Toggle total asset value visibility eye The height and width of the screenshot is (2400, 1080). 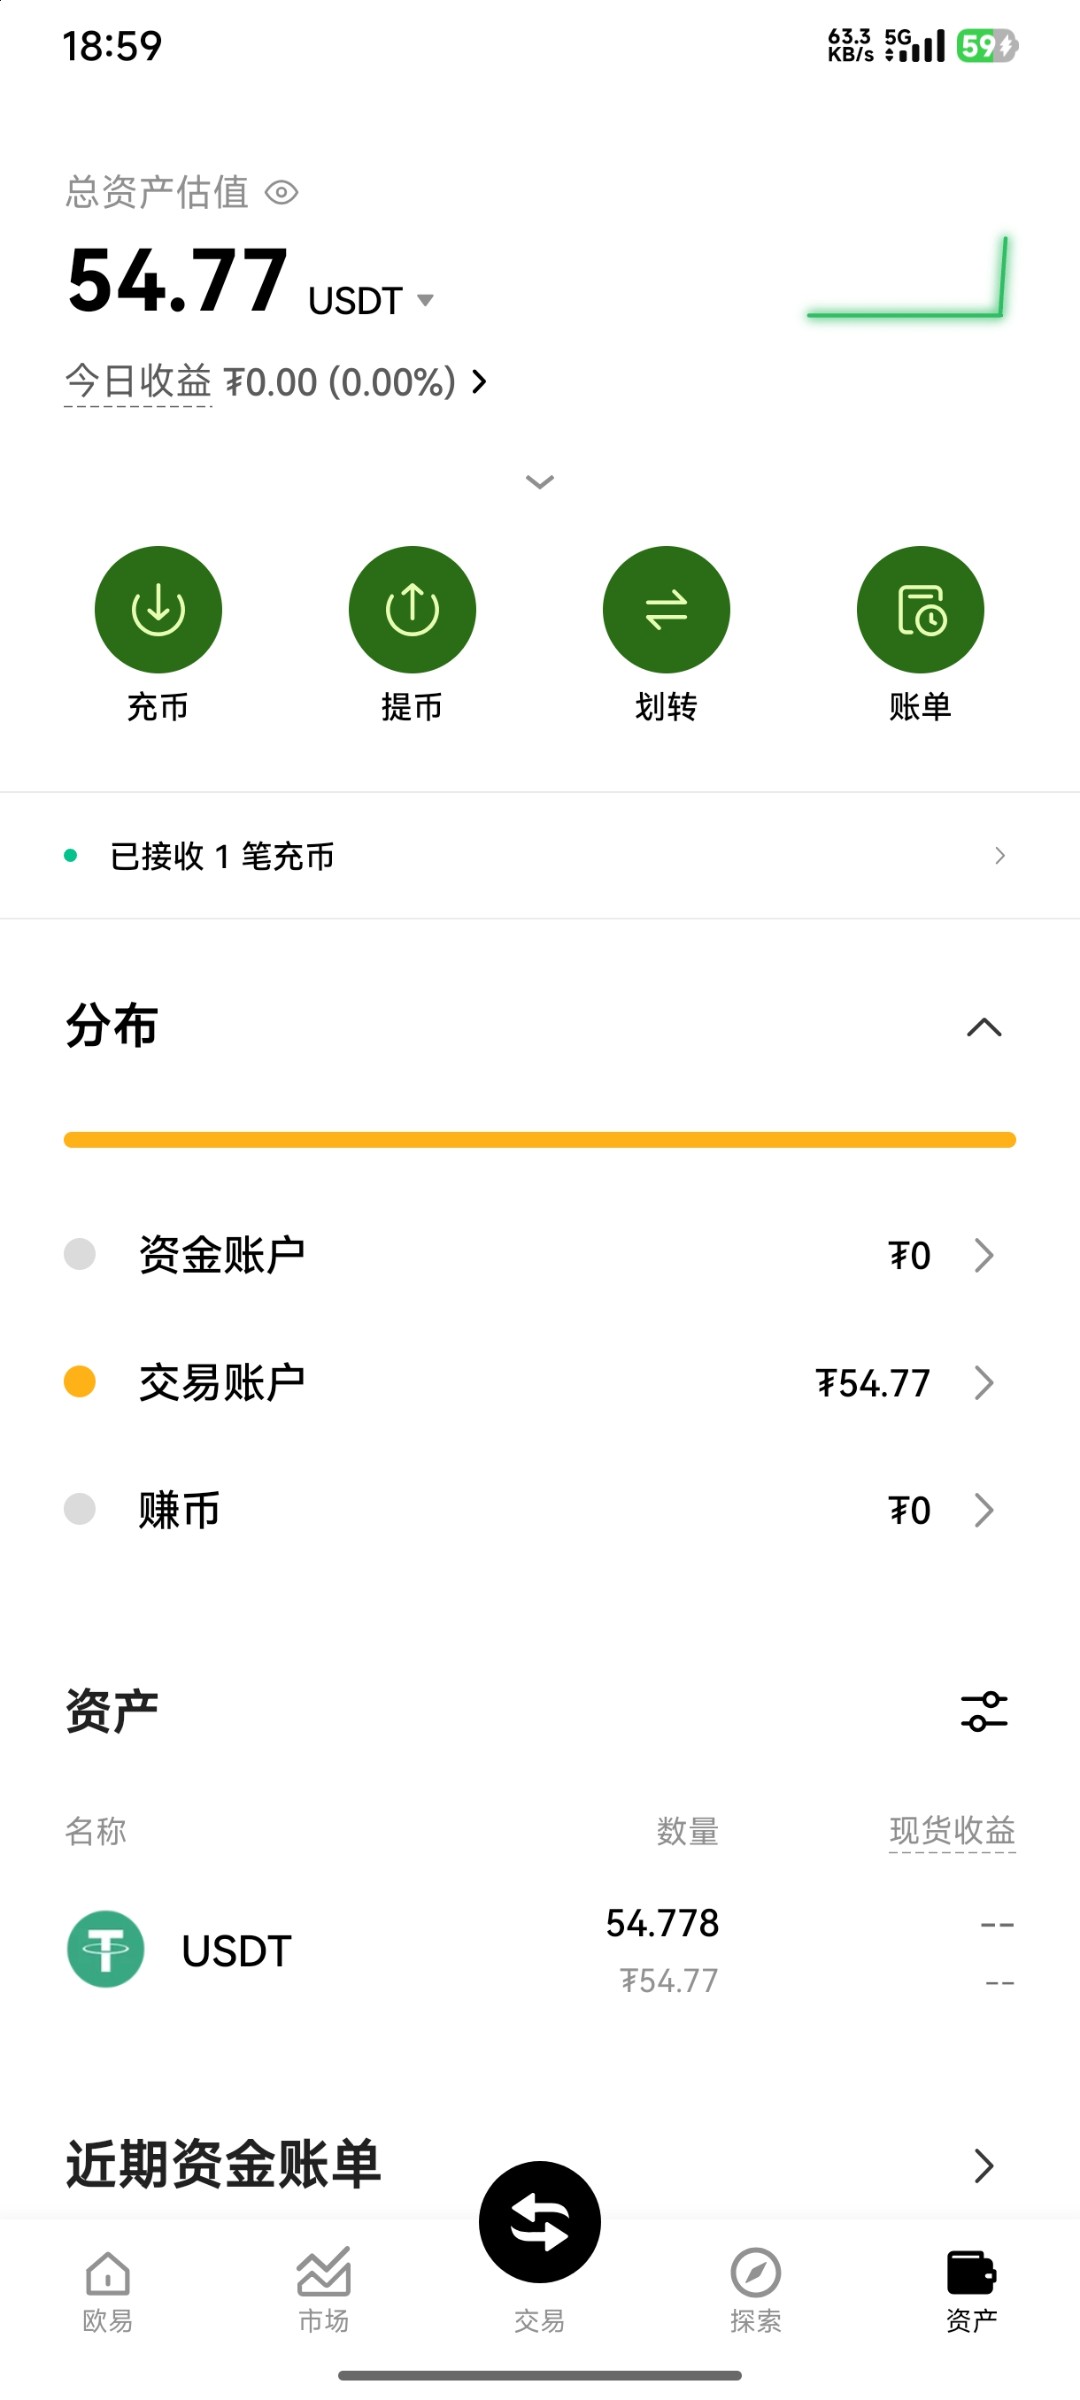coord(282,192)
